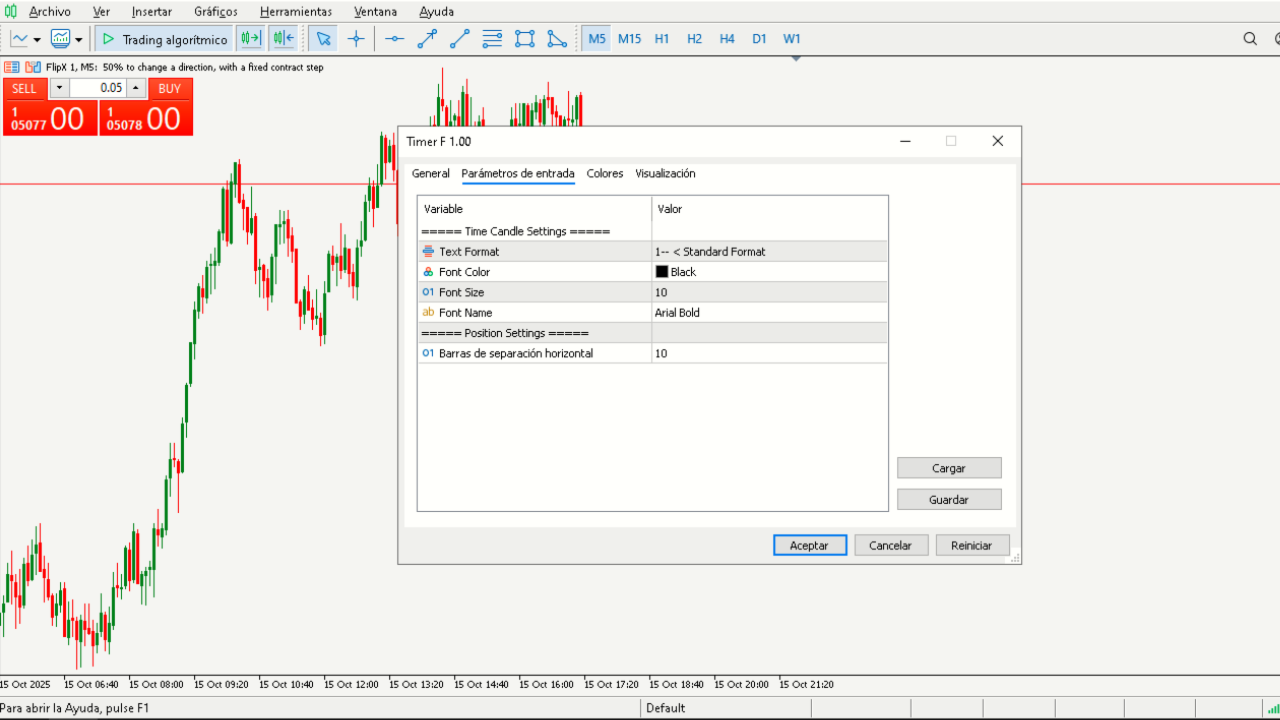Image resolution: width=1280 pixels, height=720 pixels.
Task: Switch chart timeframe to H1
Action: (x=661, y=38)
